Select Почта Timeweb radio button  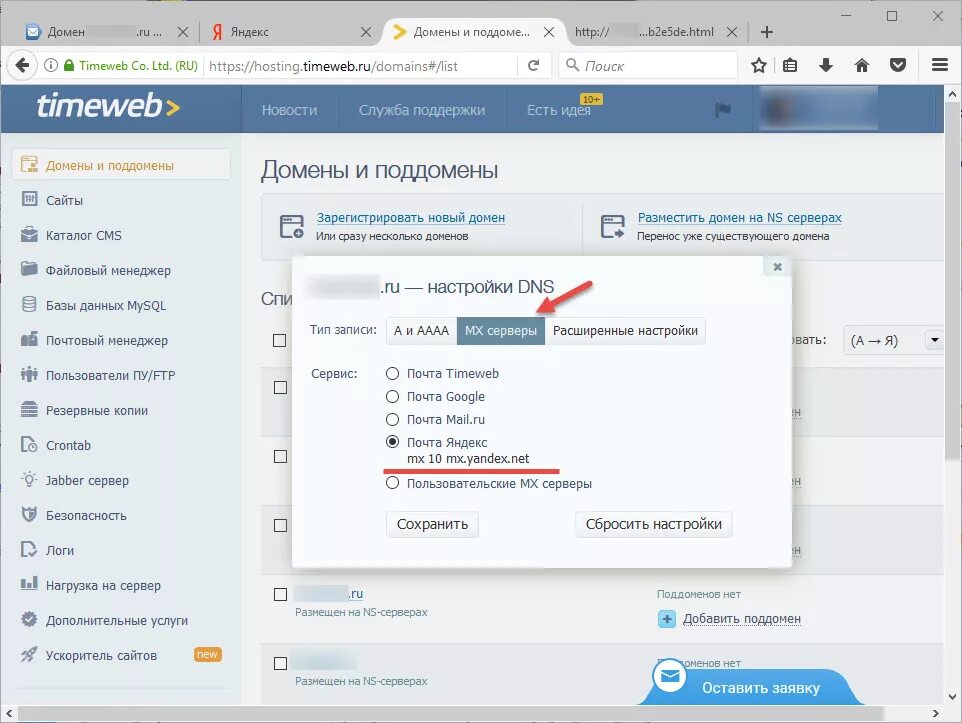[x=392, y=373]
